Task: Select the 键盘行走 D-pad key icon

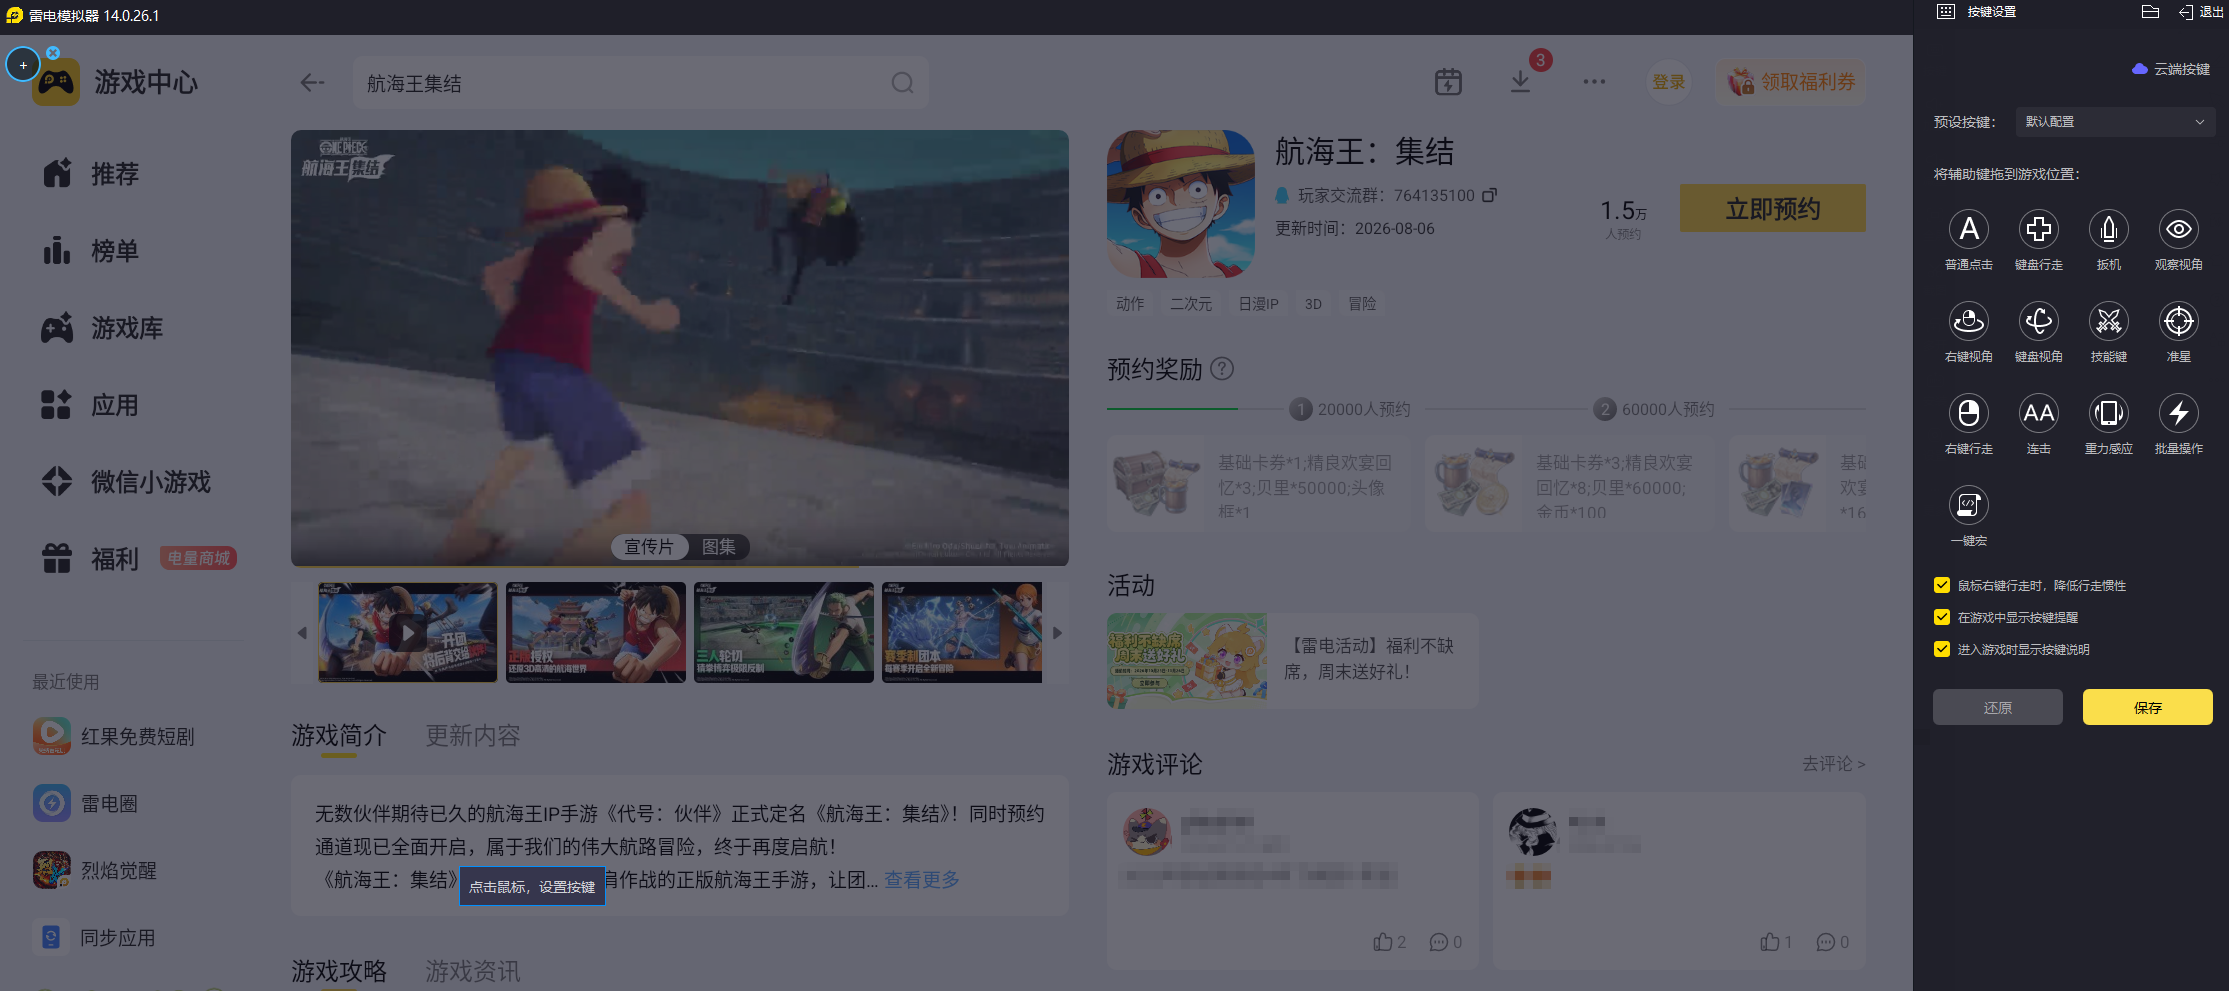Action: pos(2038,230)
